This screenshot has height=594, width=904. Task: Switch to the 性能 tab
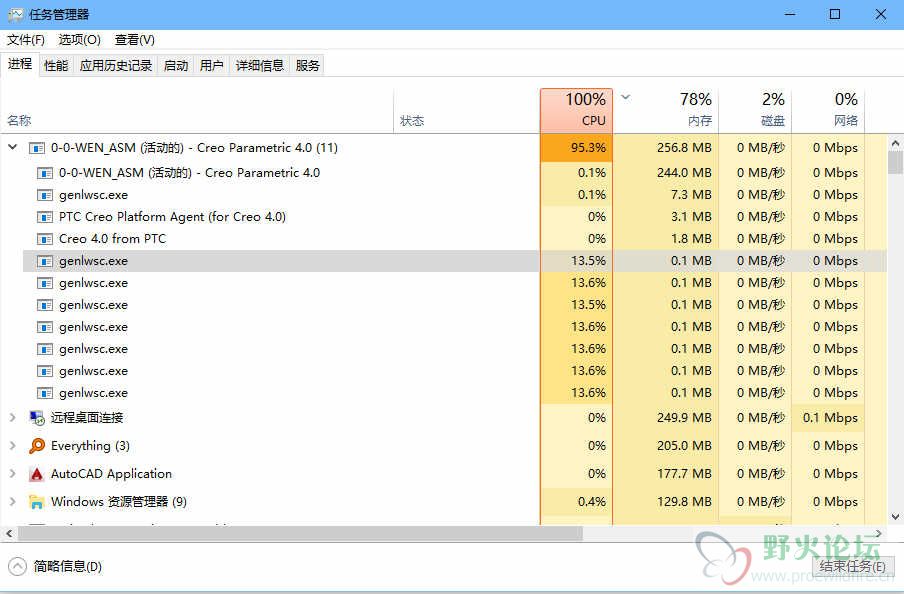56,66
